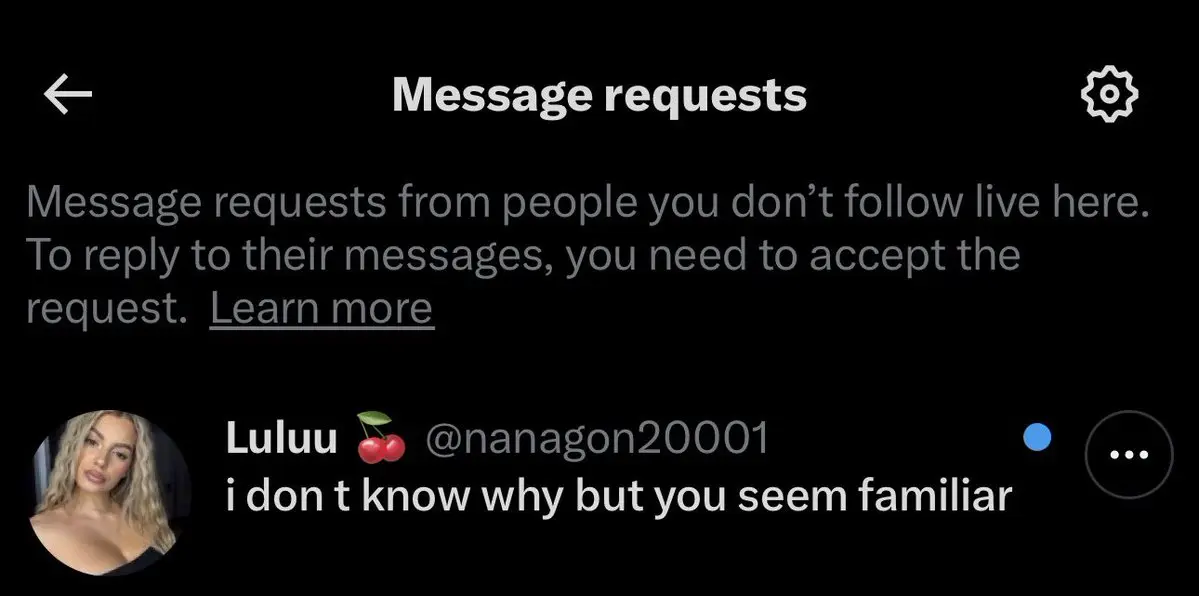Click the "people you don't follow" description line
The width and height of the screenshot is (1199, 596).
coord(587,203)
